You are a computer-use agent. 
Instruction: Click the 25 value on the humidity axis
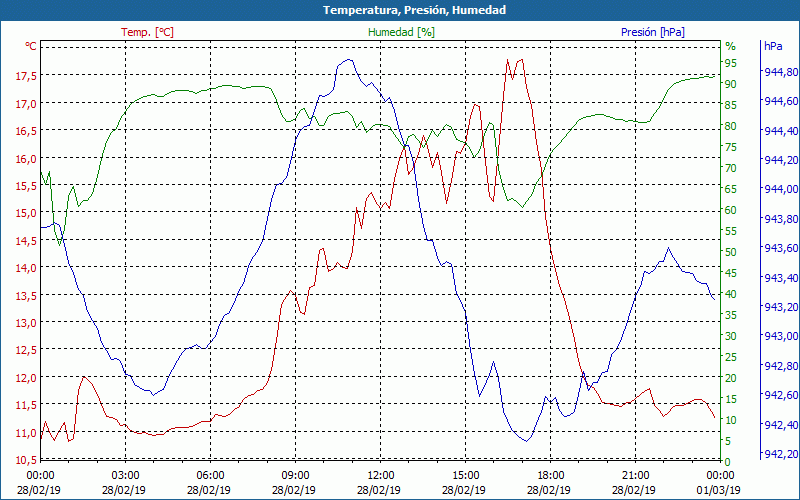(731, 357)
